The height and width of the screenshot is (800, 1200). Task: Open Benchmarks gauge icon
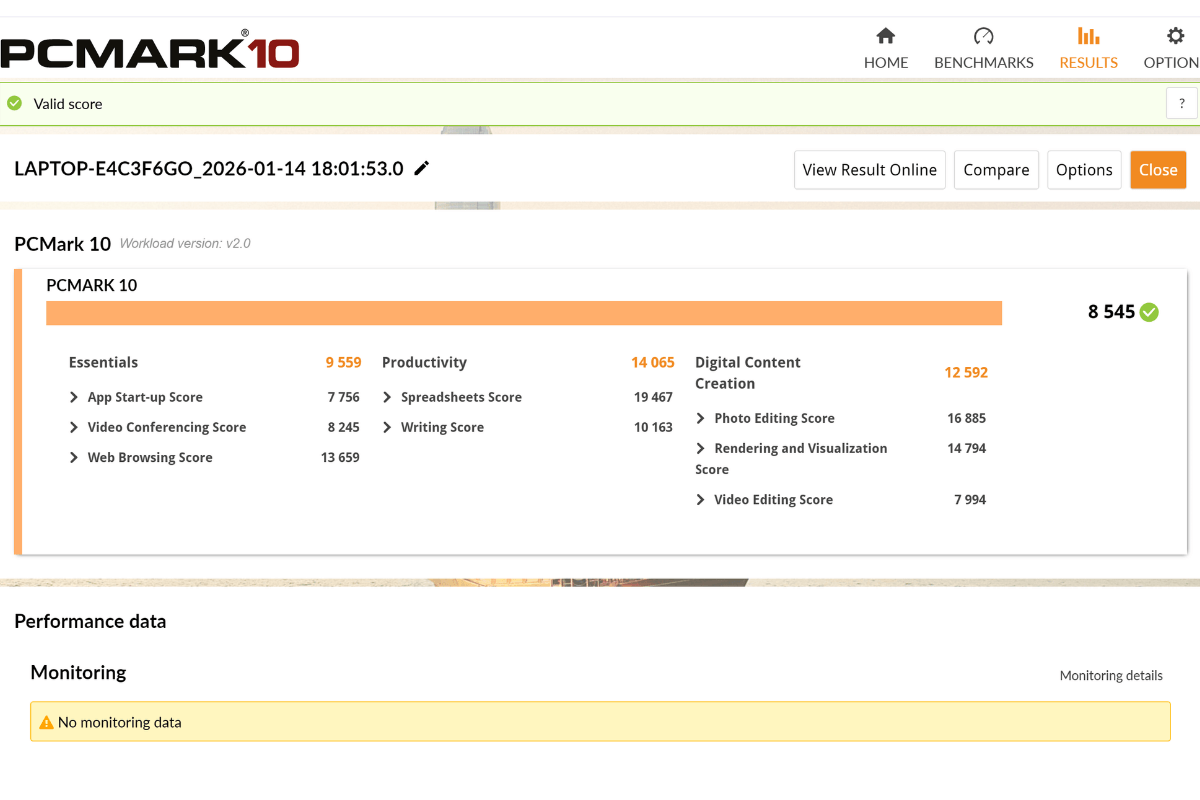[x=984, y=36]
